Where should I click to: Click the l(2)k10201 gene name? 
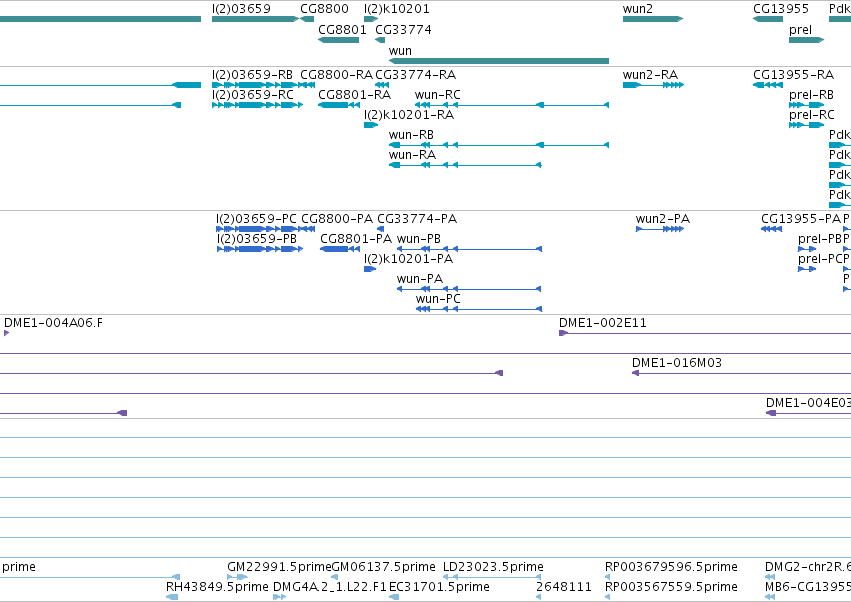(x=397, y=9)
